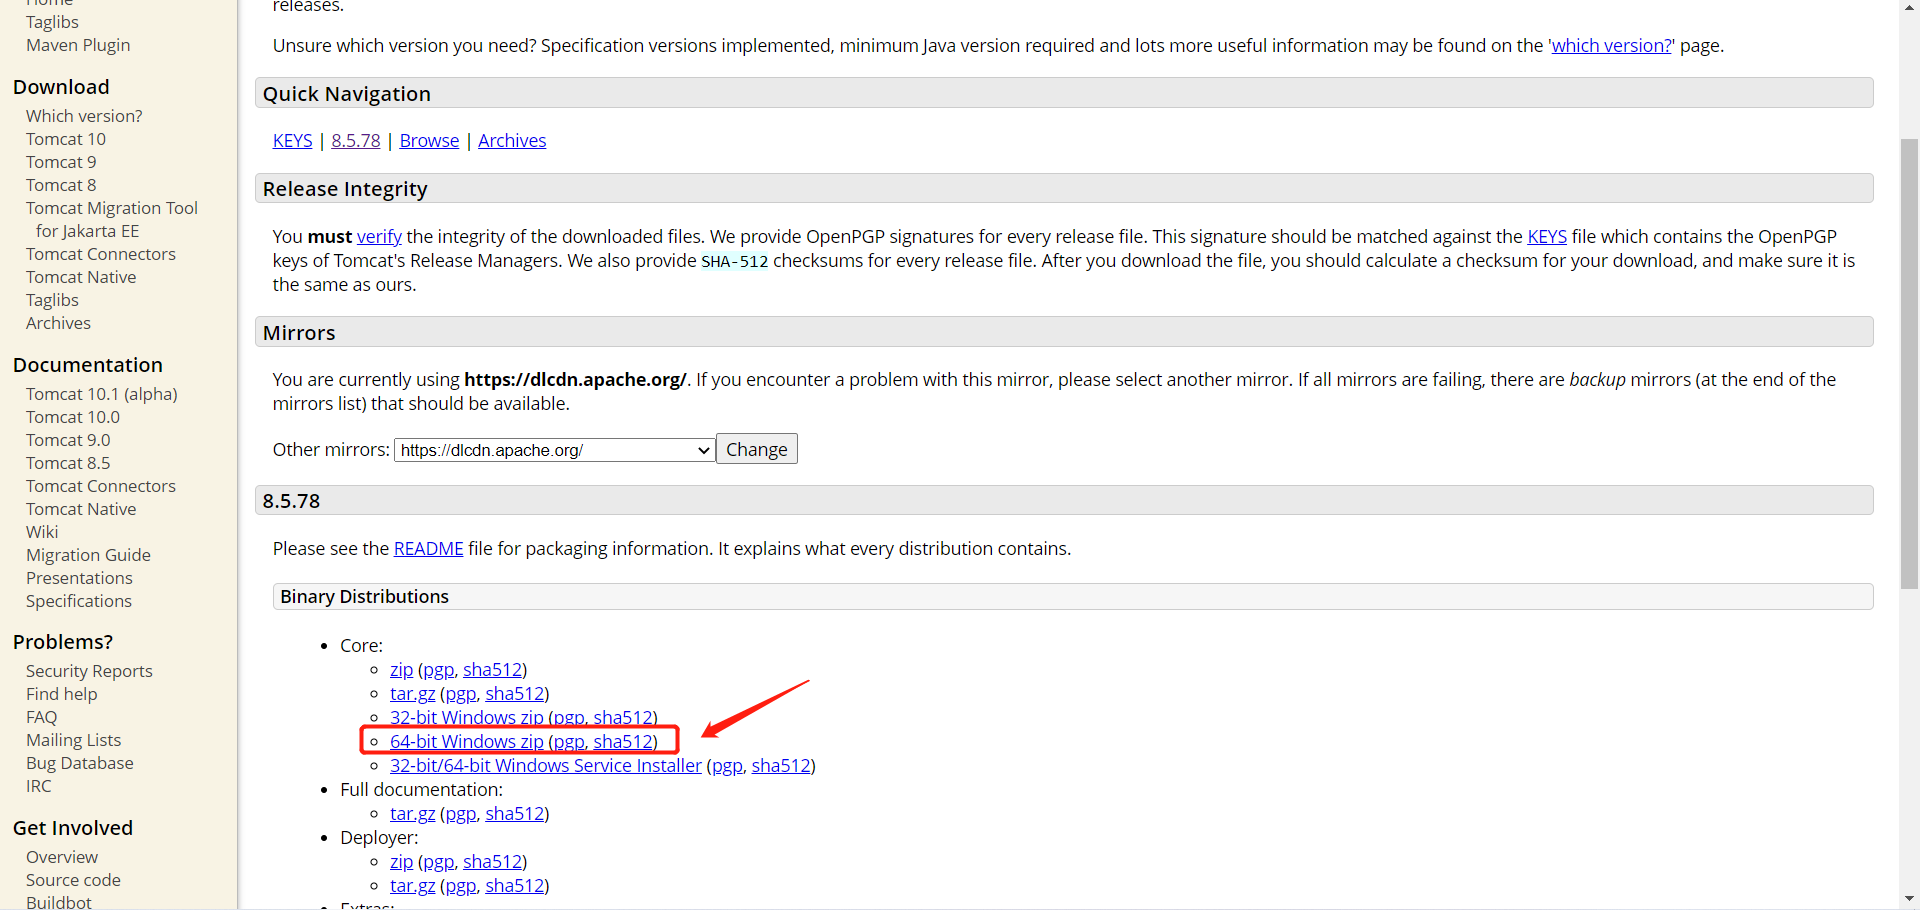Open the Overview link under Get Involved
Viewport: 1920px width, 910px height.
pos(62,857)
